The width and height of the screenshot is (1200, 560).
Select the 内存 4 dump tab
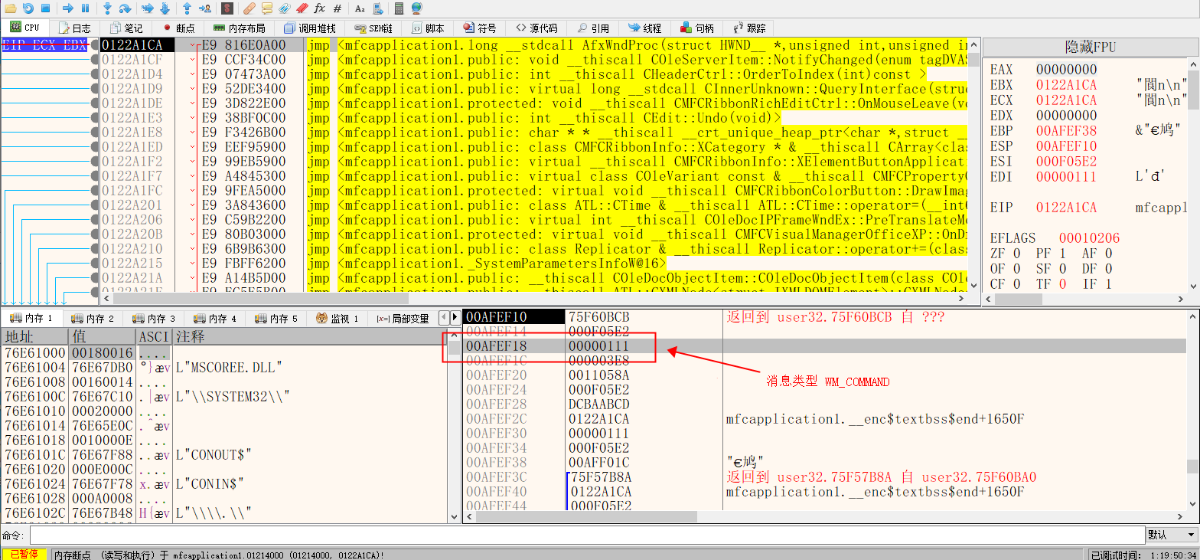[214, 318]
